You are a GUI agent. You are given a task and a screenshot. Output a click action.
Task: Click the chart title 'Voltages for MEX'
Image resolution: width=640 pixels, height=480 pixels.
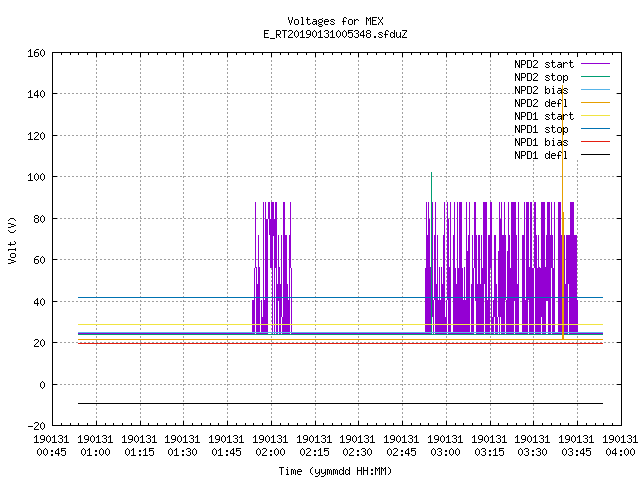(335, 21)
